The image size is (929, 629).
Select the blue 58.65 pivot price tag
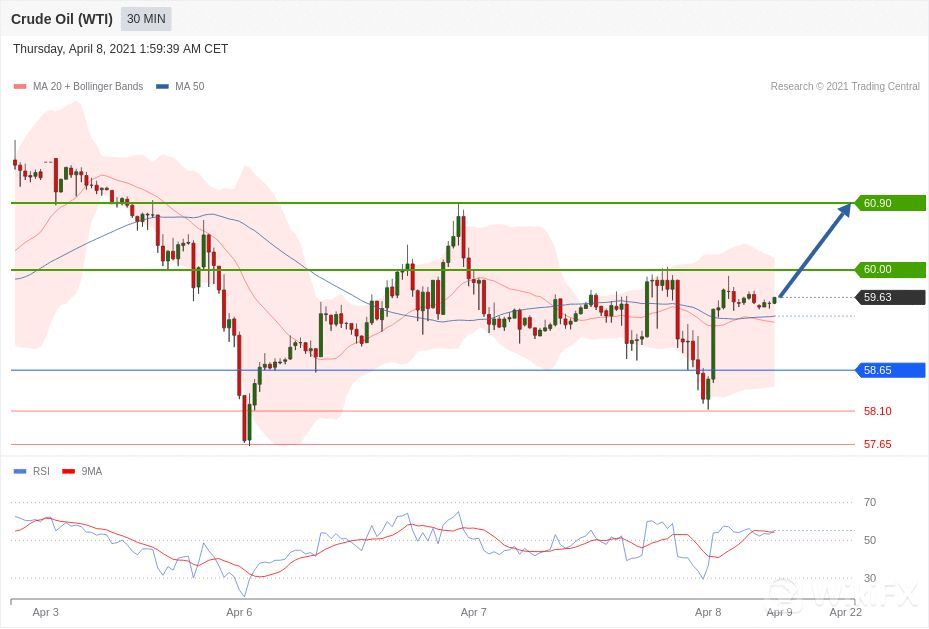pos(888,370)
